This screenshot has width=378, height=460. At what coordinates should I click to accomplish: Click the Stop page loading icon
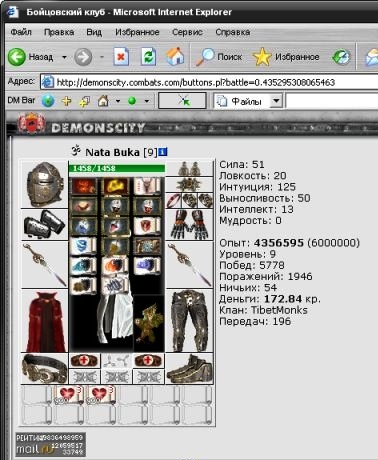tap(121, 57)
